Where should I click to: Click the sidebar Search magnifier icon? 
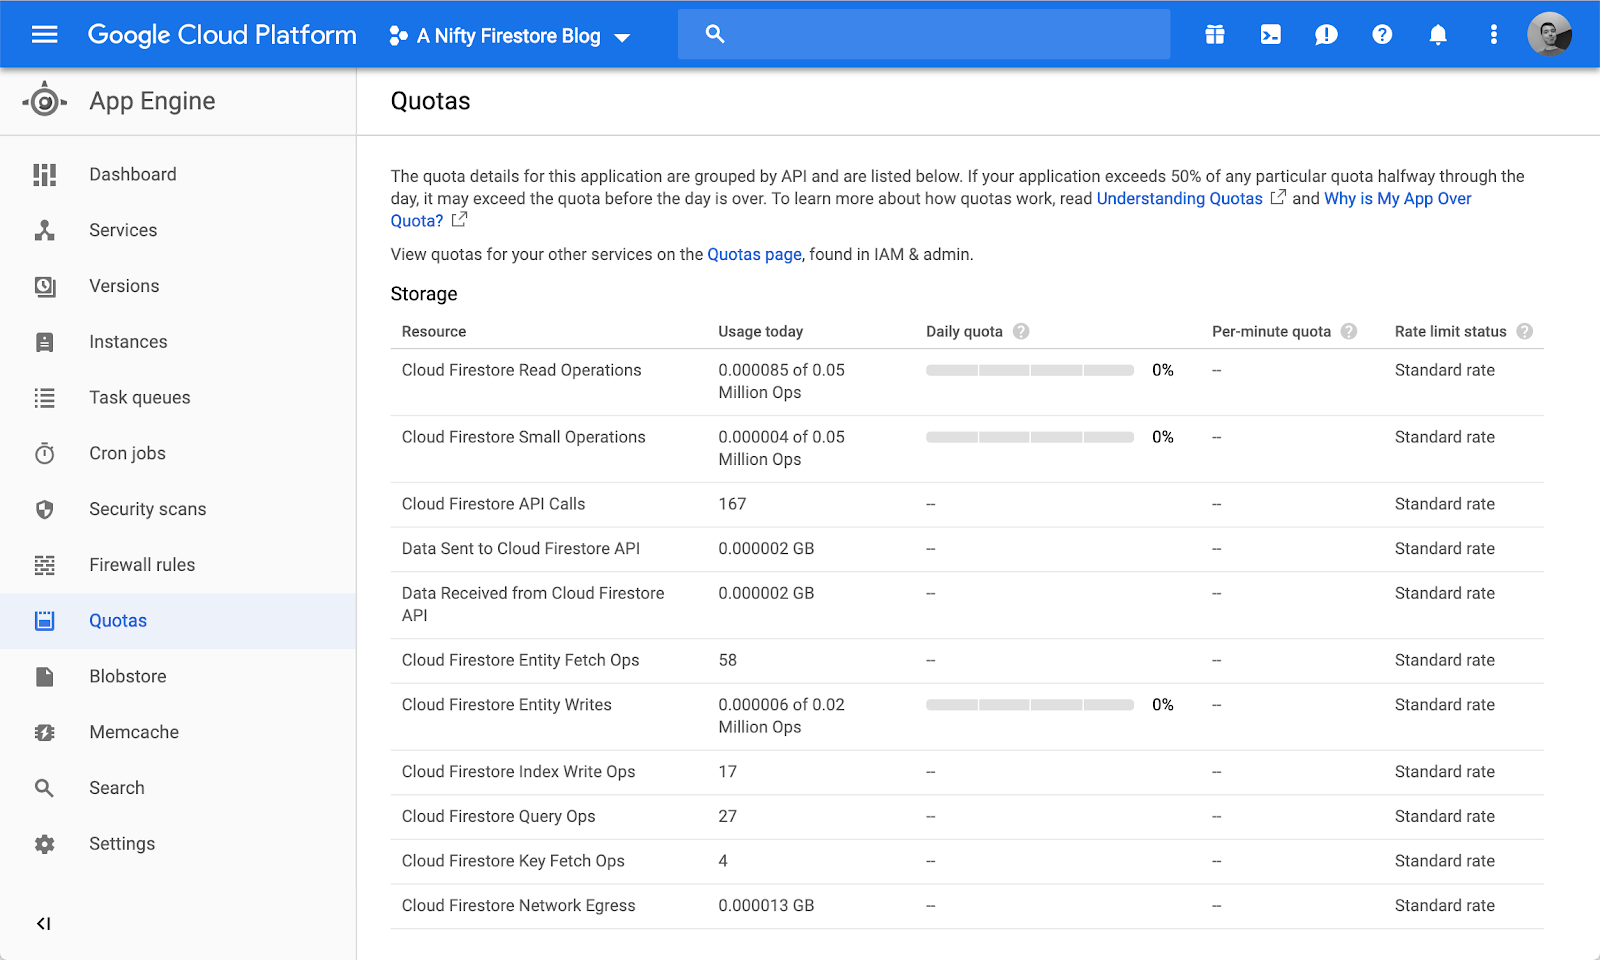click(44, 788)
